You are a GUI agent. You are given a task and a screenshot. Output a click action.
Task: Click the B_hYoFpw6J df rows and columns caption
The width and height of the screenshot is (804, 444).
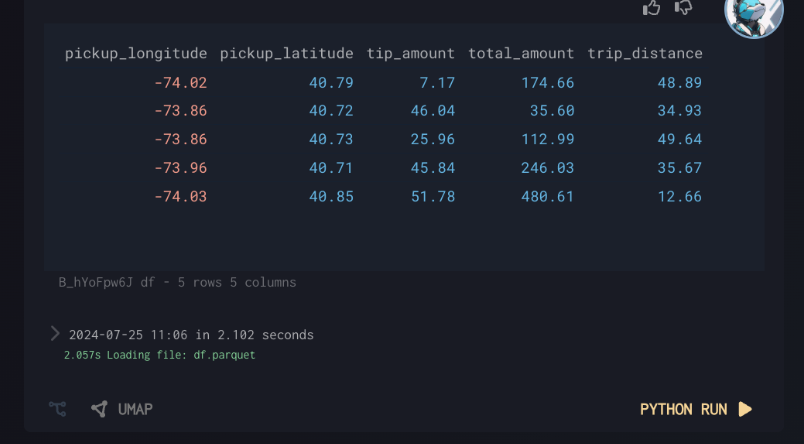coord(177,282)
